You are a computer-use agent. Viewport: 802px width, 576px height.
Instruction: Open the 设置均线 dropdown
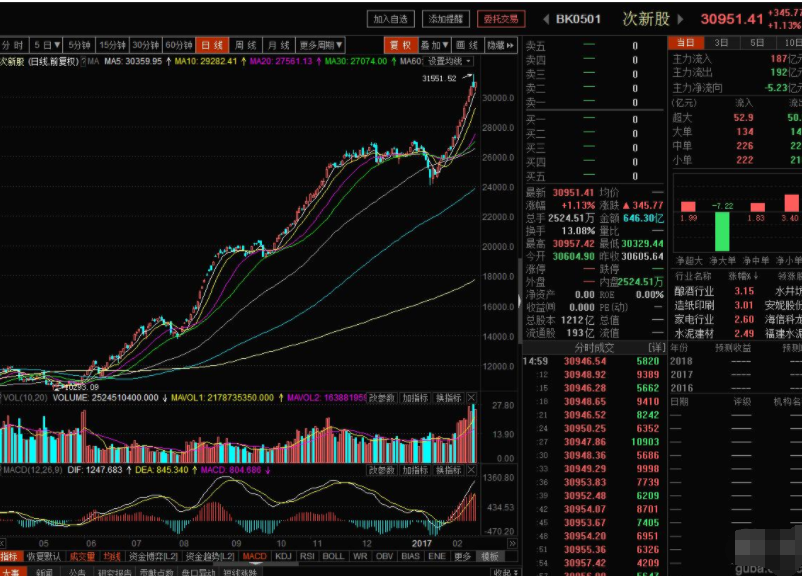[x=449, y=61]
